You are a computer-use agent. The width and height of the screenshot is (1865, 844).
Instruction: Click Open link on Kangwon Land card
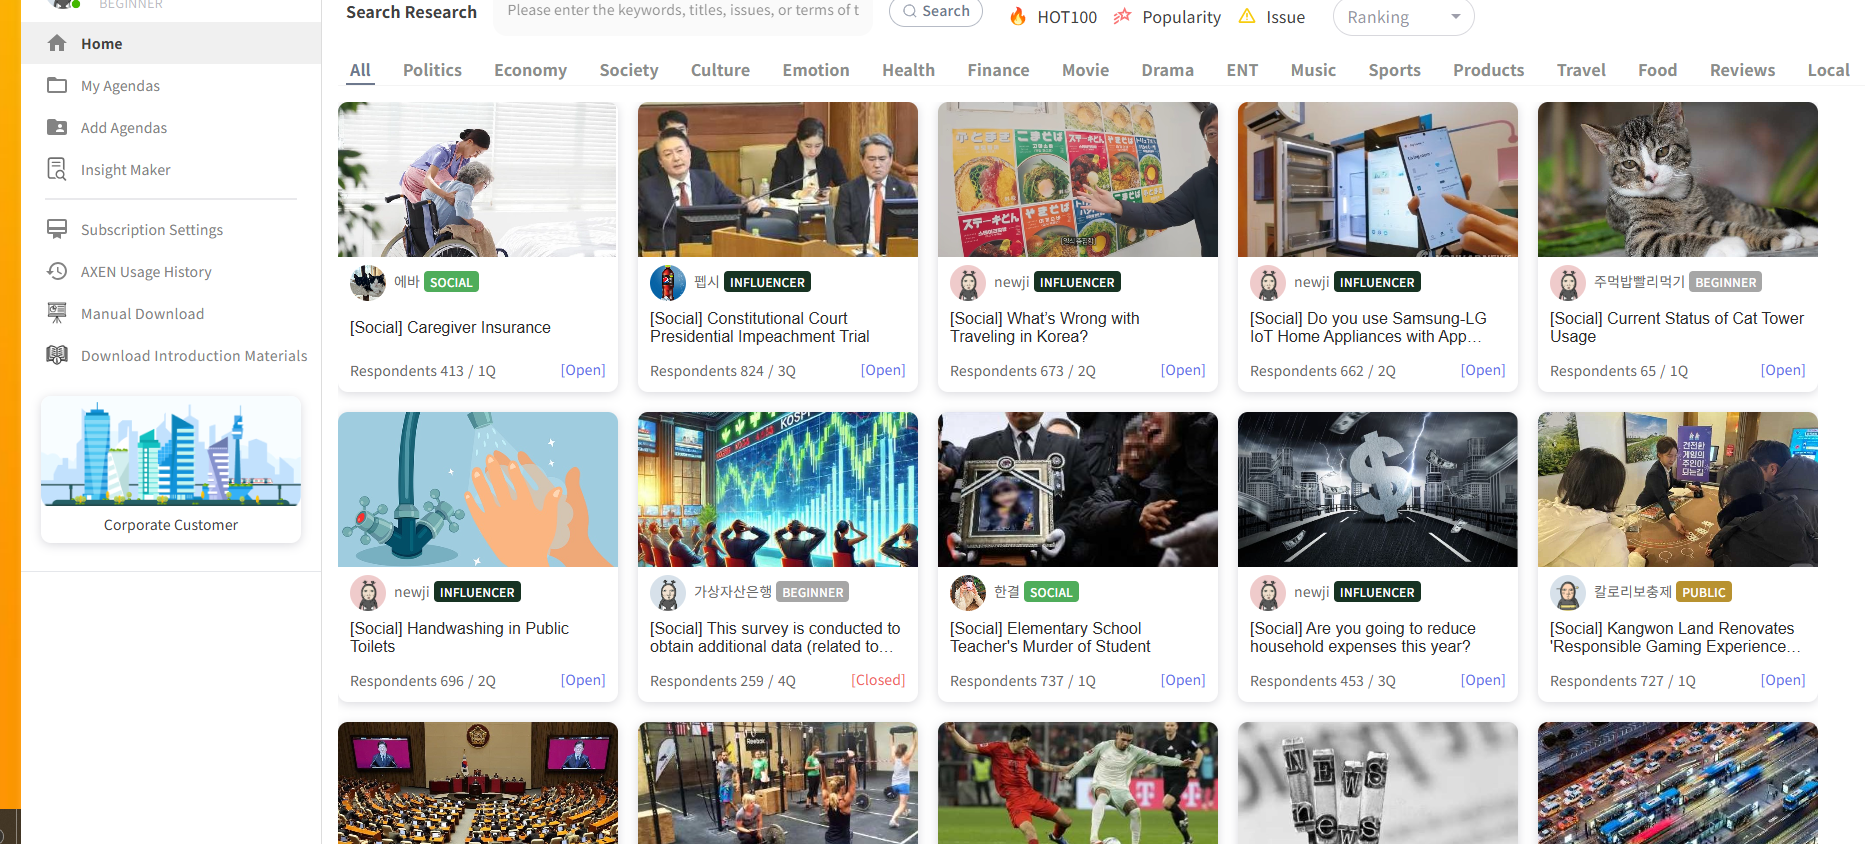[1783, 680]
